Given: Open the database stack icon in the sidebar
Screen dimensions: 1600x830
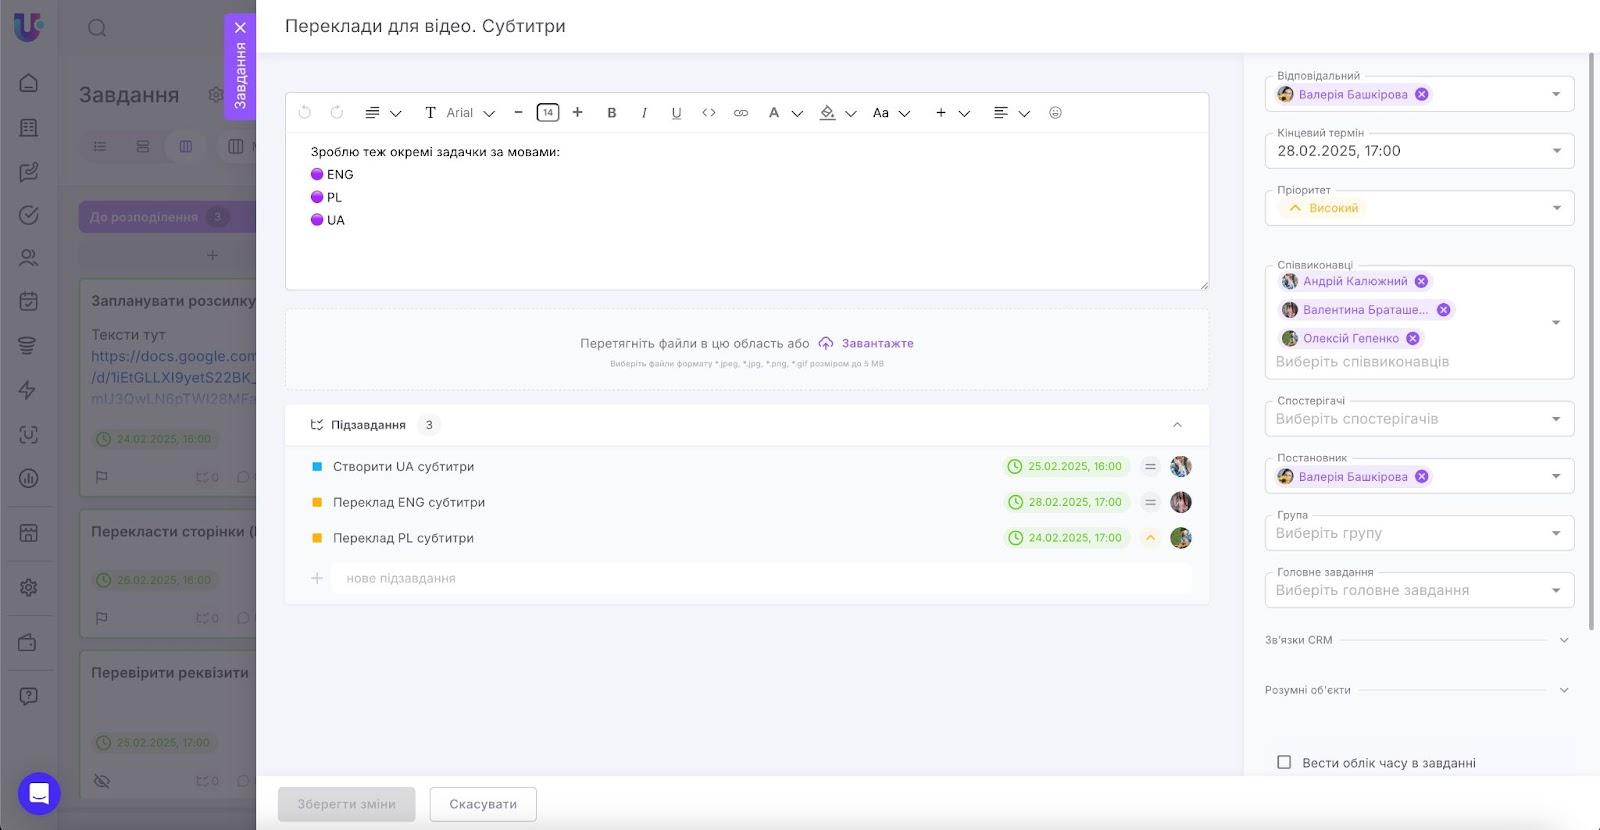Looking at the screenshot, I should (x=29, y=346).
